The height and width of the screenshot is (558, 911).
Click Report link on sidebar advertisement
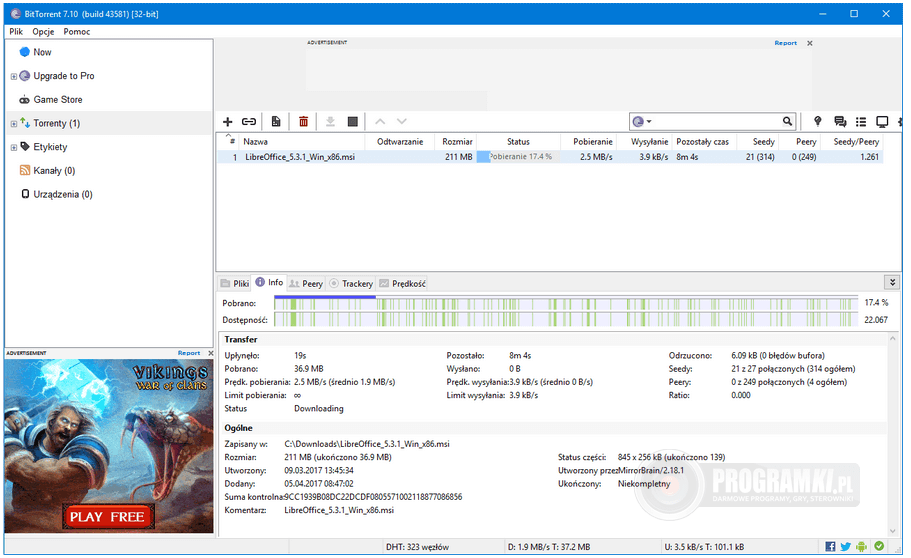point(189,353)
